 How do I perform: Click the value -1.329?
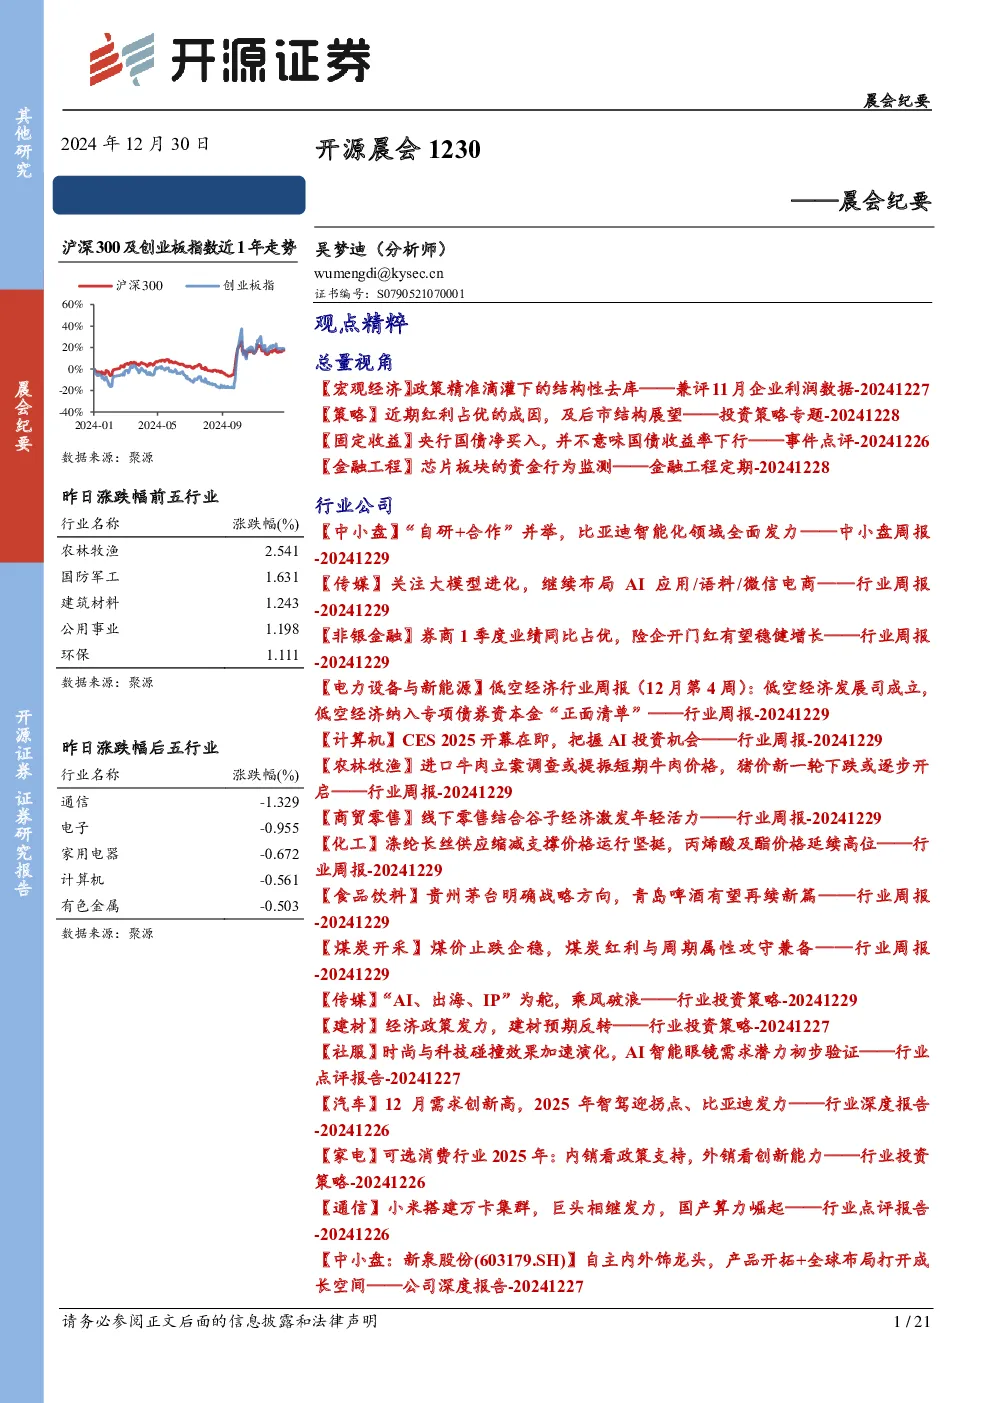point(280,802)
